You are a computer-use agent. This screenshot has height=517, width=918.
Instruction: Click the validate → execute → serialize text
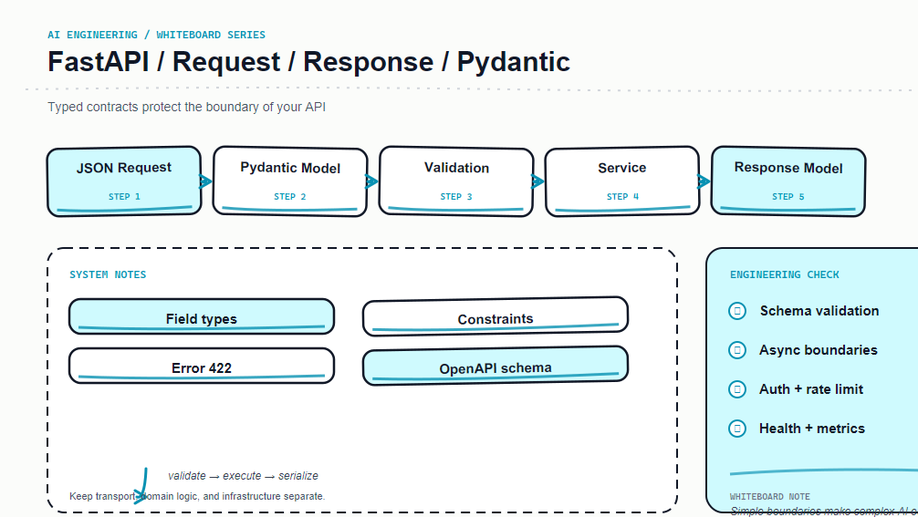tap(243, 476)
